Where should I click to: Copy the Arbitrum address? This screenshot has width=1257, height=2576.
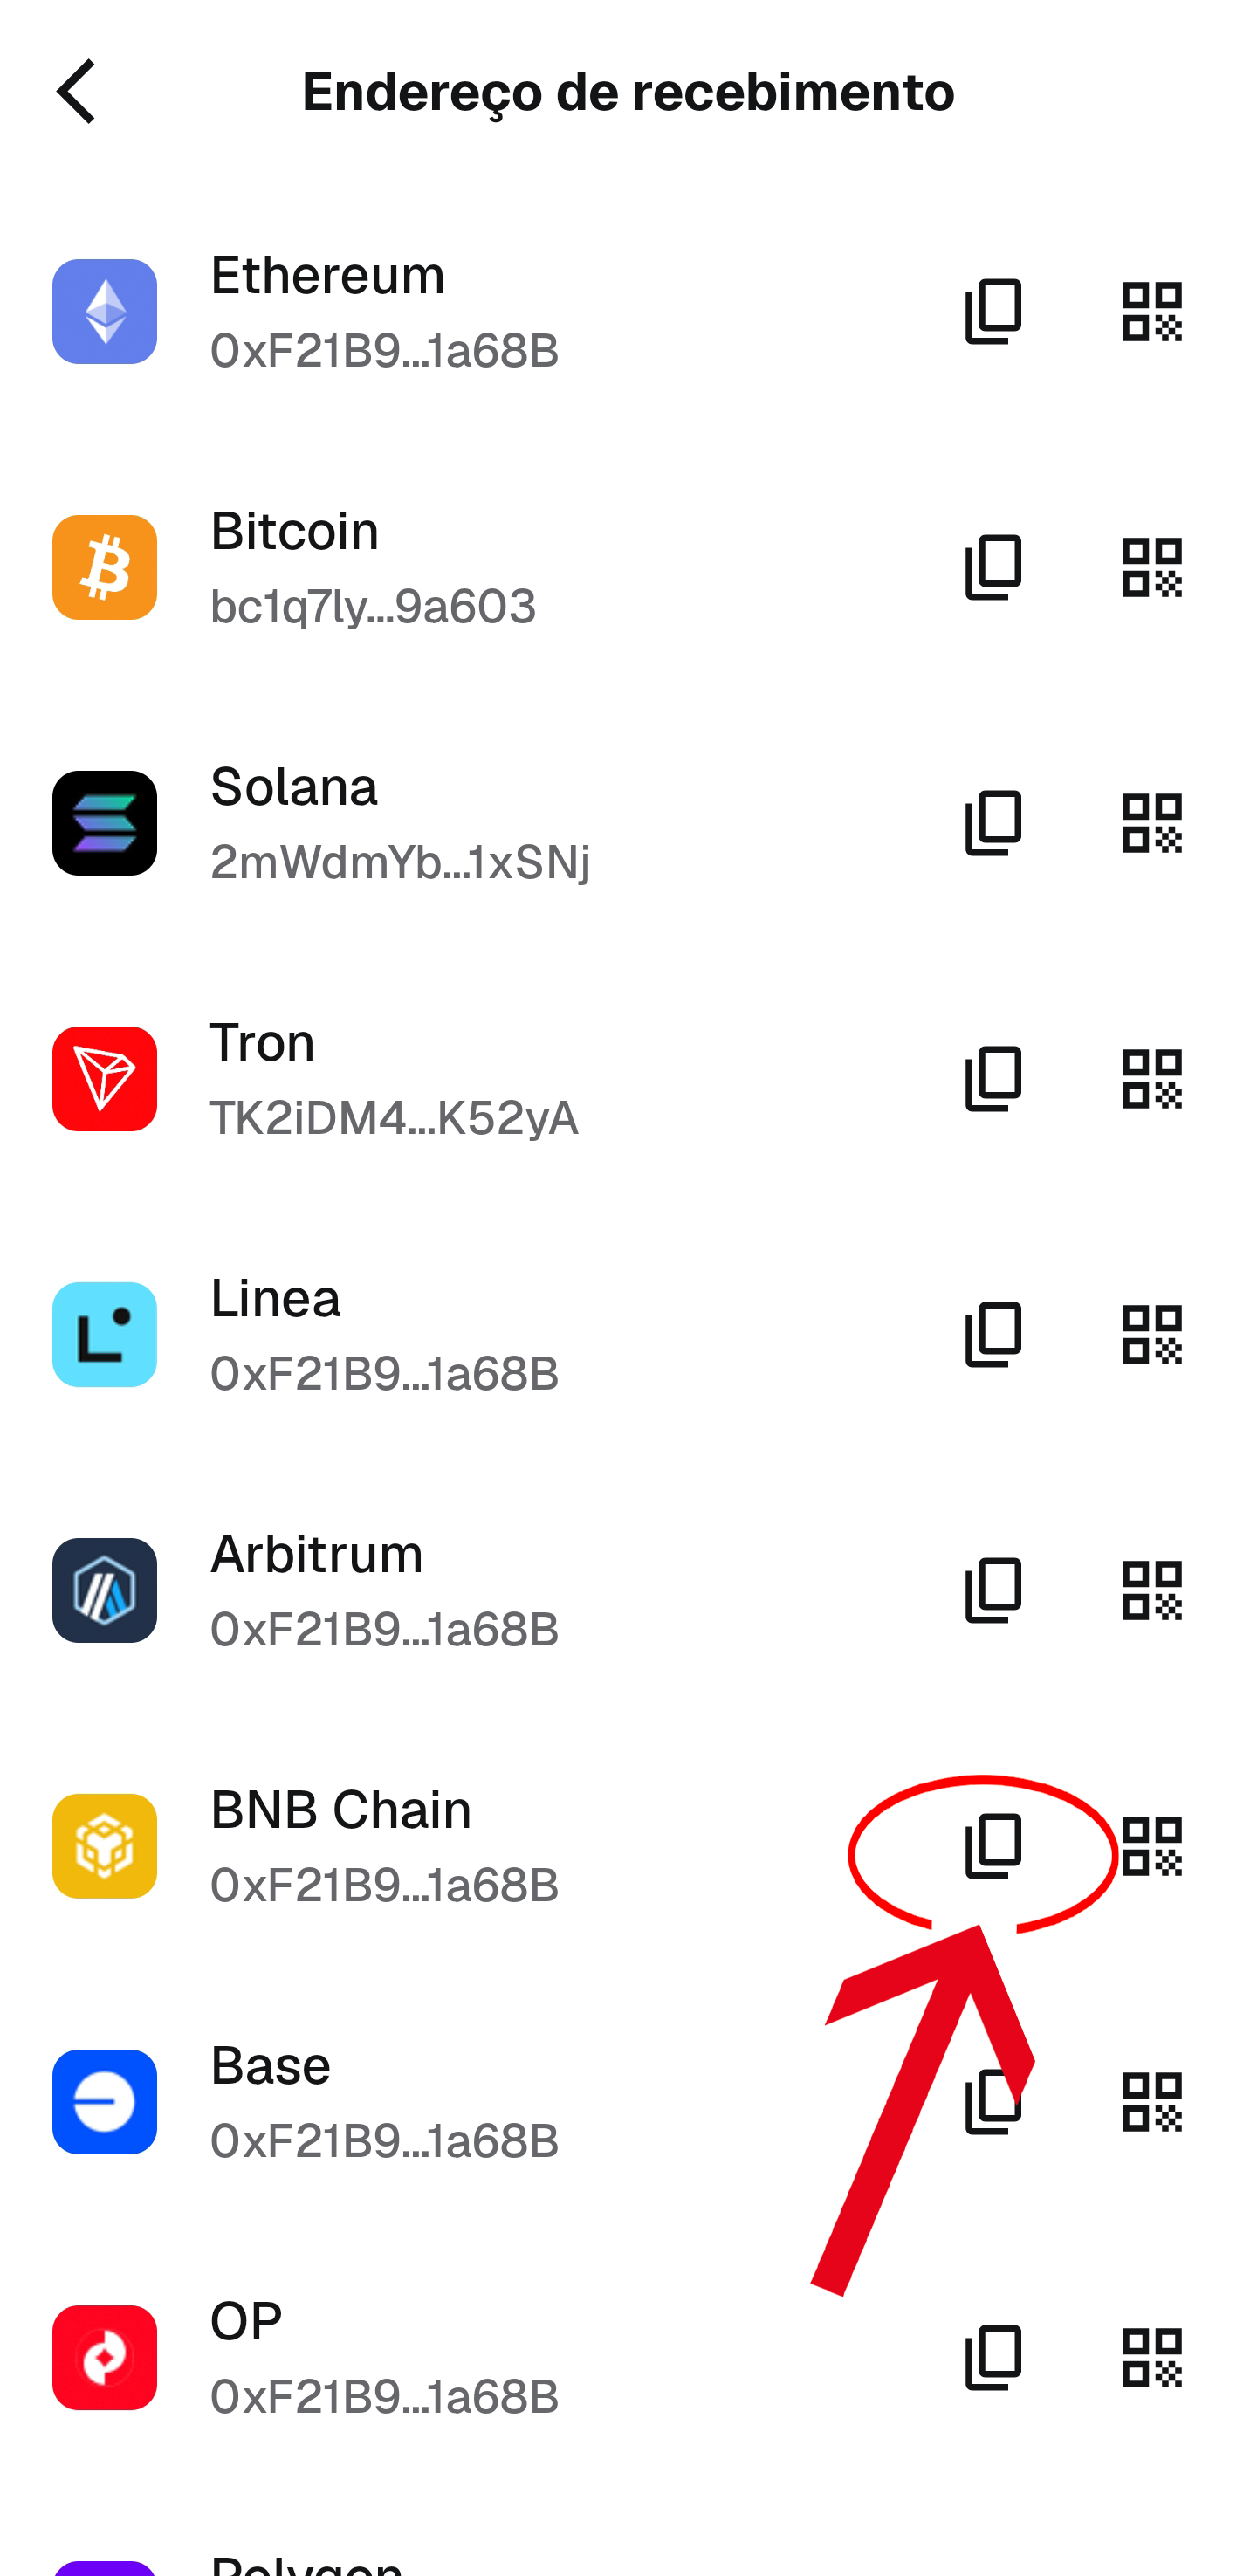pyautogui.click(x=993, y=1590)
